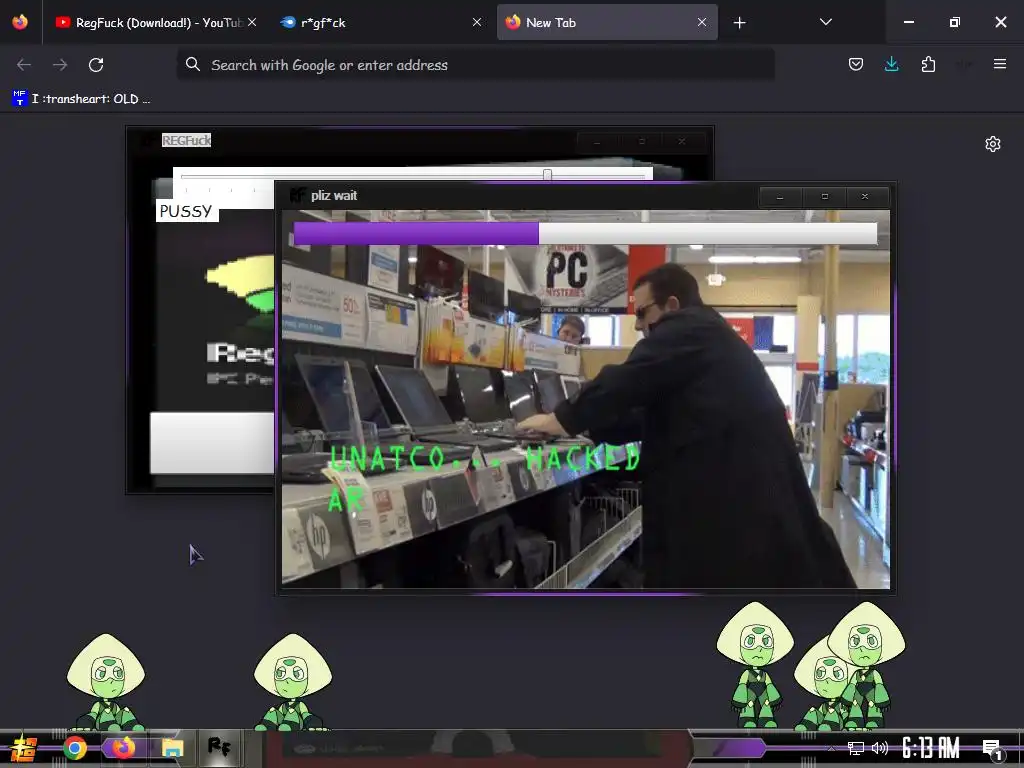Open Save to Pocket icon
Viewport: 1024px width, 768px height.
(x=856, y=64)
